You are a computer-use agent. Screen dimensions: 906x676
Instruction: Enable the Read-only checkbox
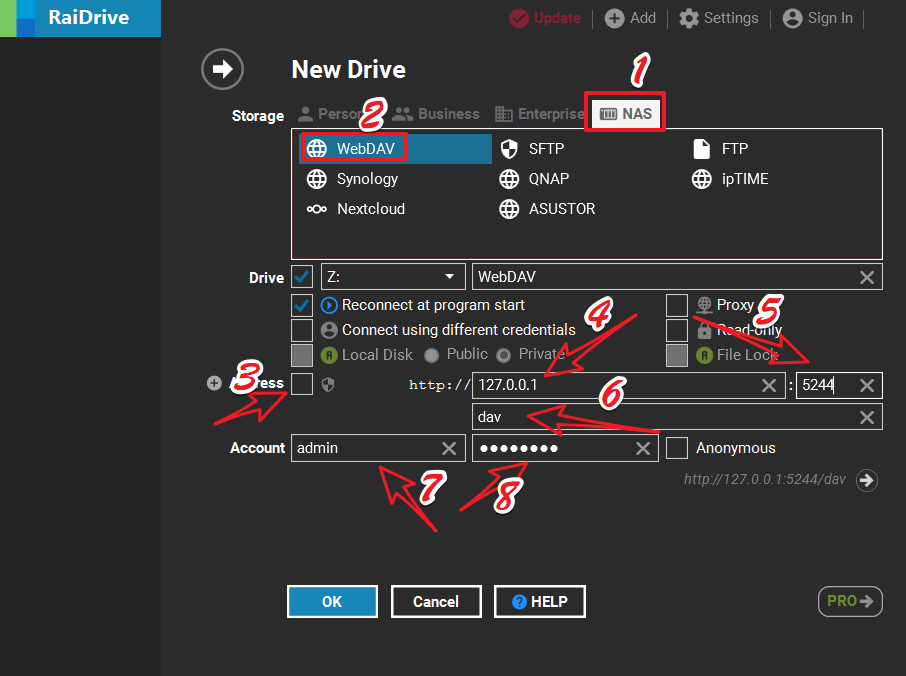pyautogui.click(x=677, y=330)
